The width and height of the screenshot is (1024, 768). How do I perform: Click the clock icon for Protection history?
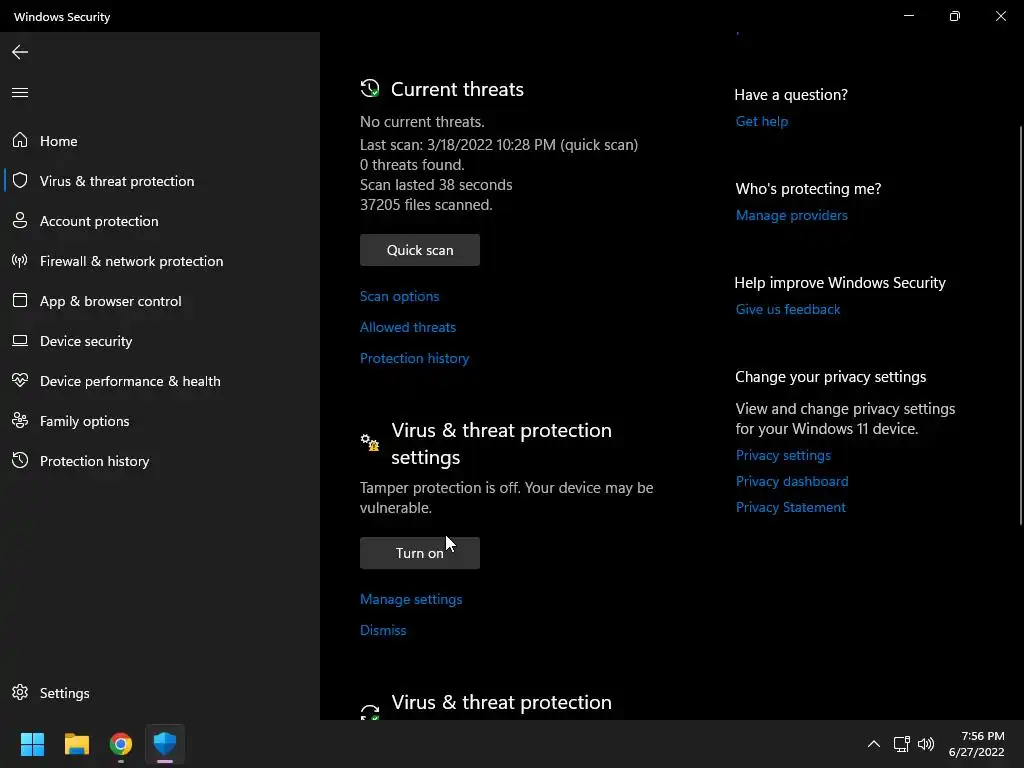20,460
